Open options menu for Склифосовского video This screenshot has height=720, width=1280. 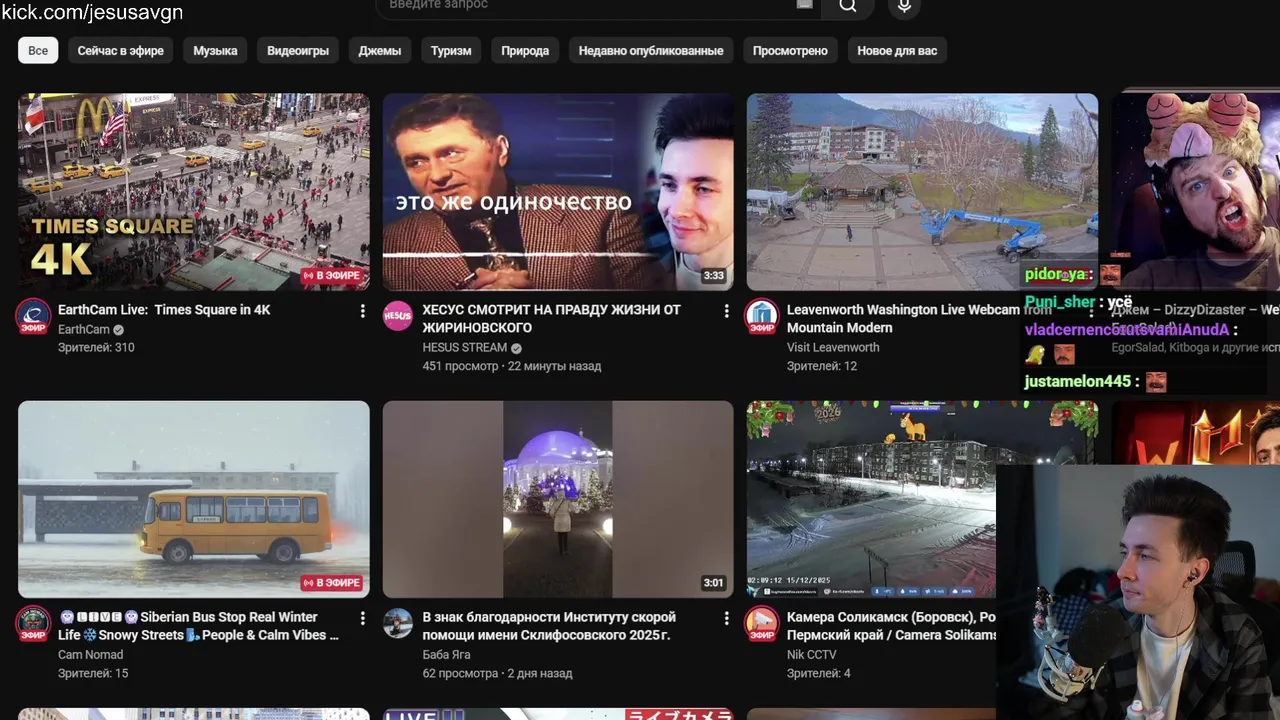coord(727,618)
